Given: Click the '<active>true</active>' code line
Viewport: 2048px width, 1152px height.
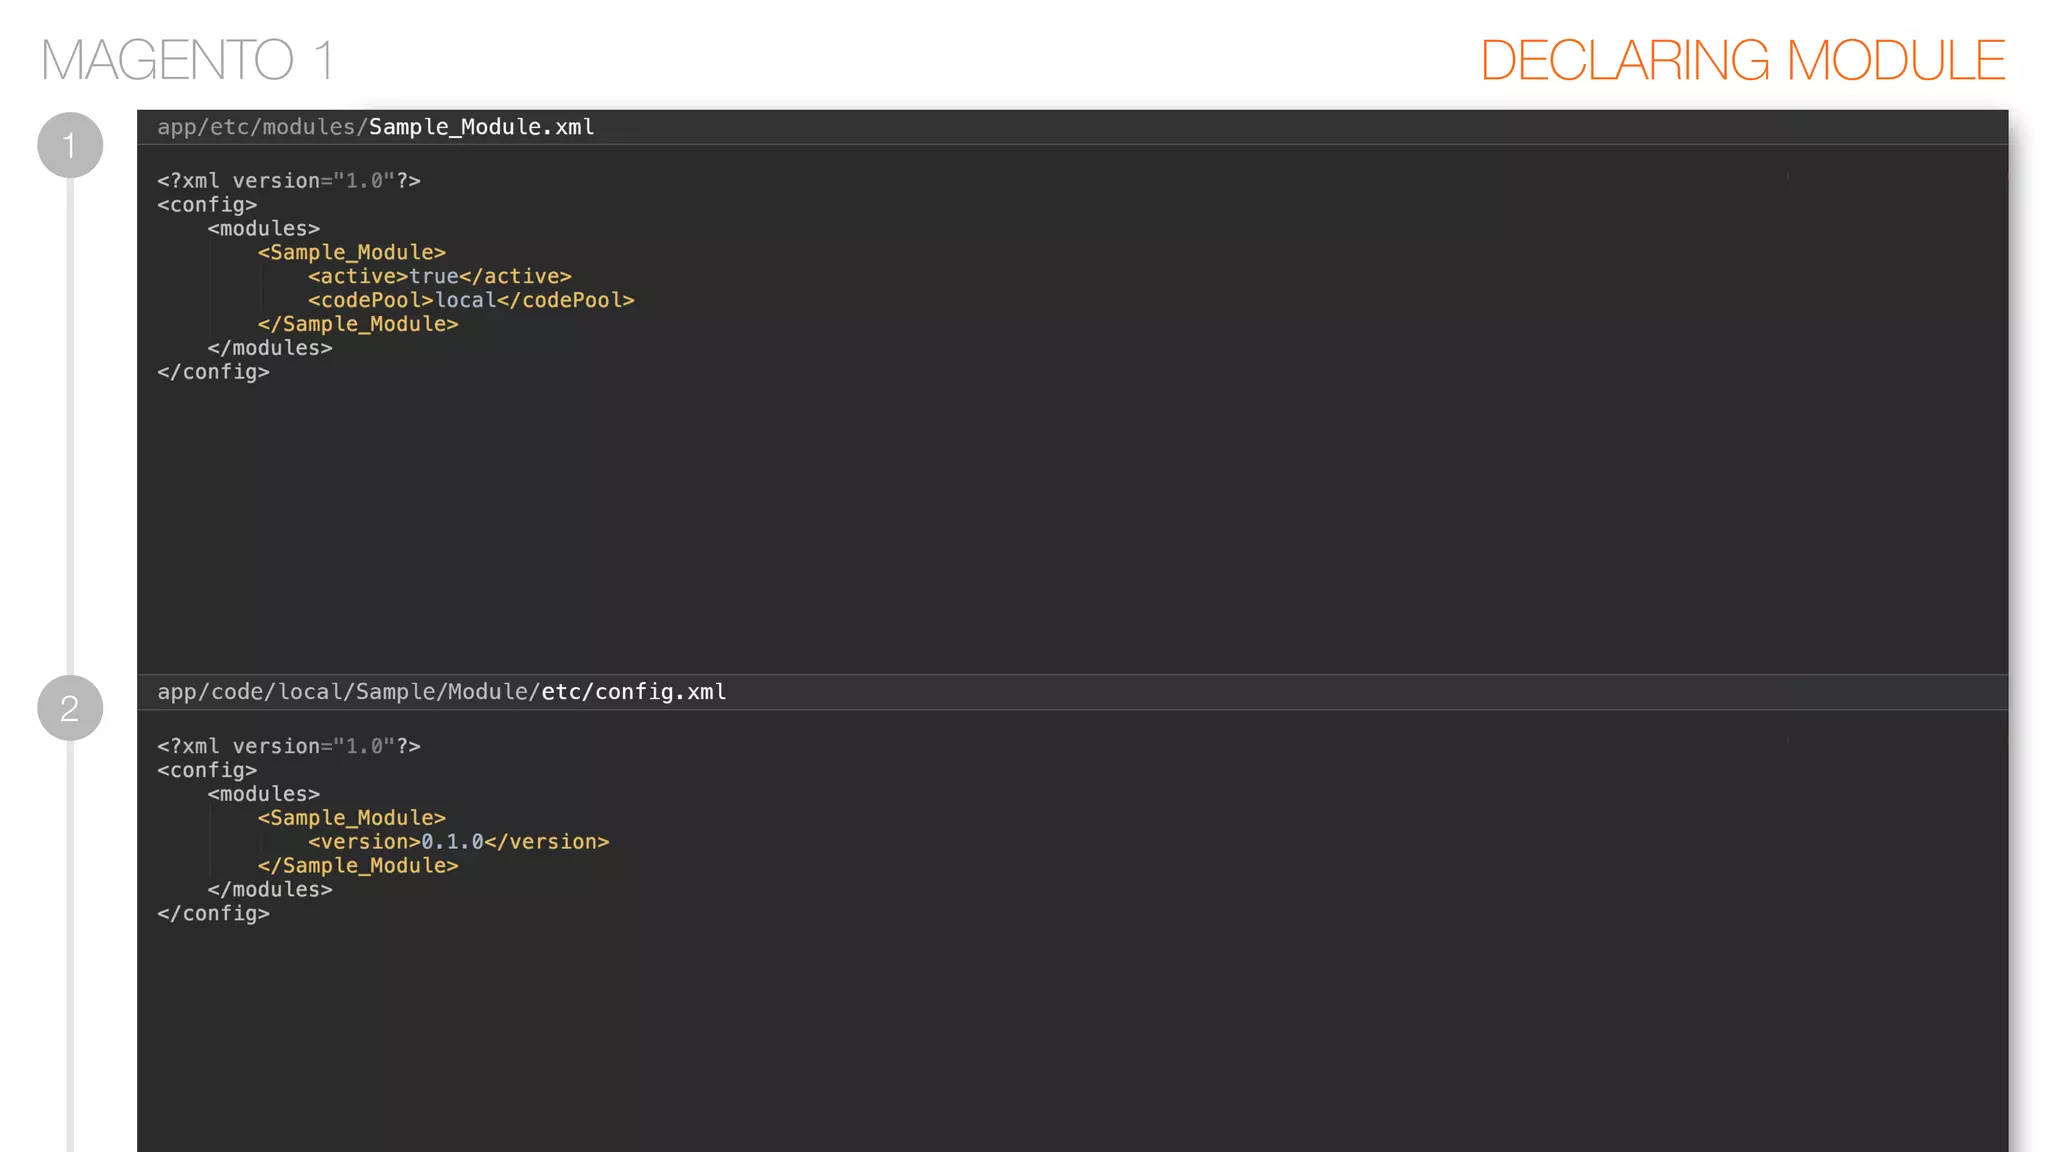Looking at the screenshot, I should tap(440, 276).
